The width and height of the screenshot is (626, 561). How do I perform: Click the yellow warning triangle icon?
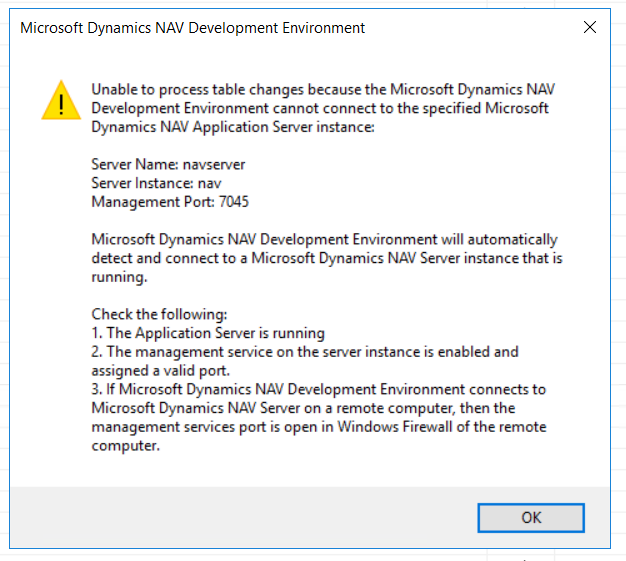point(61,100)
